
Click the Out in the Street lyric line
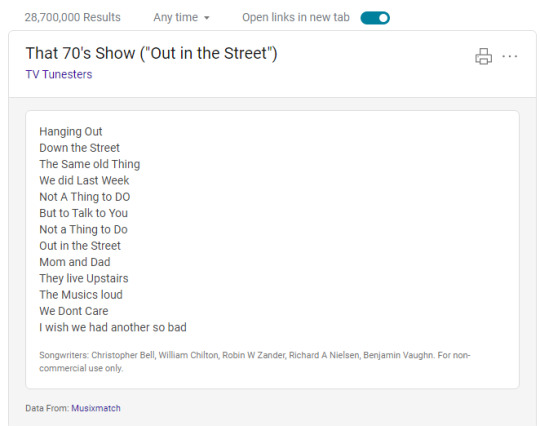coord(80,246)
